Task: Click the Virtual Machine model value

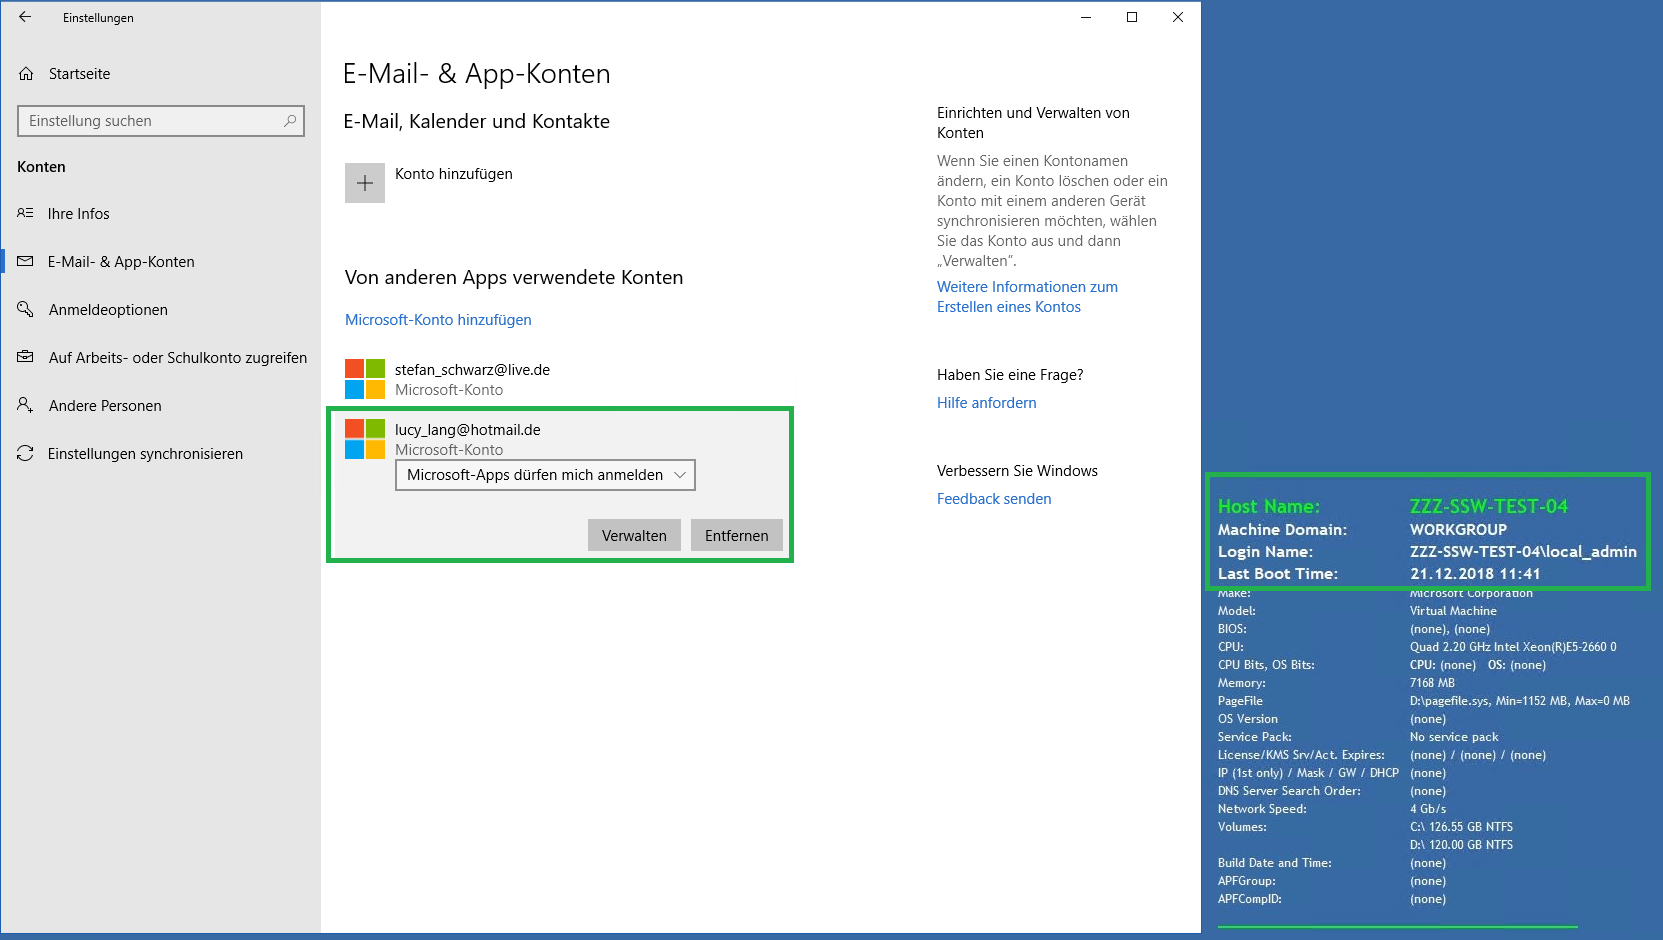Action: 1453,611
